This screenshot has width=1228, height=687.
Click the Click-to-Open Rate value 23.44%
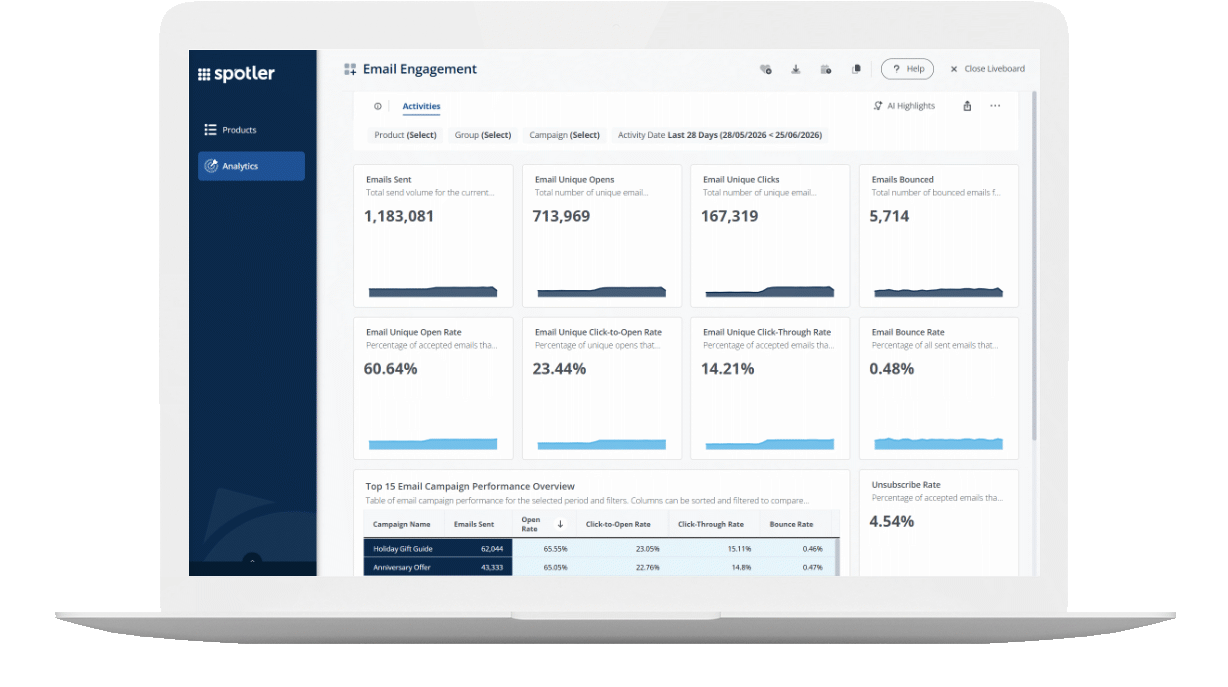click(560, 369)
